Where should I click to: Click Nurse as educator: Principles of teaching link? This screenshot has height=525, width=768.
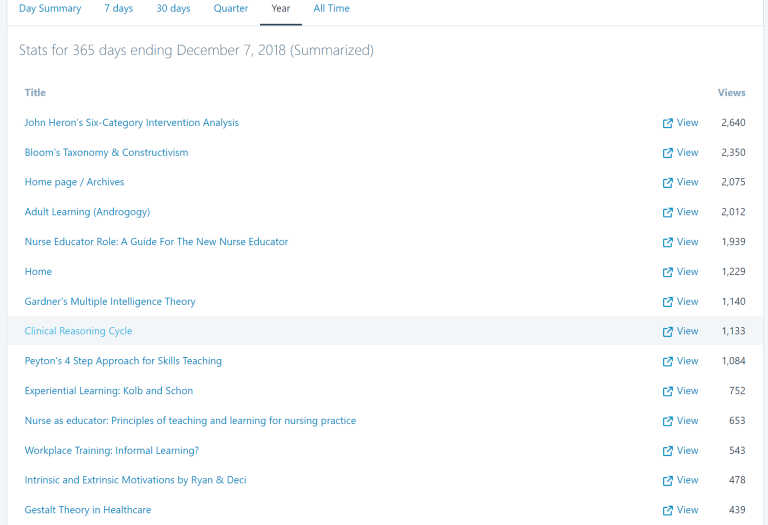click(190, 421)
